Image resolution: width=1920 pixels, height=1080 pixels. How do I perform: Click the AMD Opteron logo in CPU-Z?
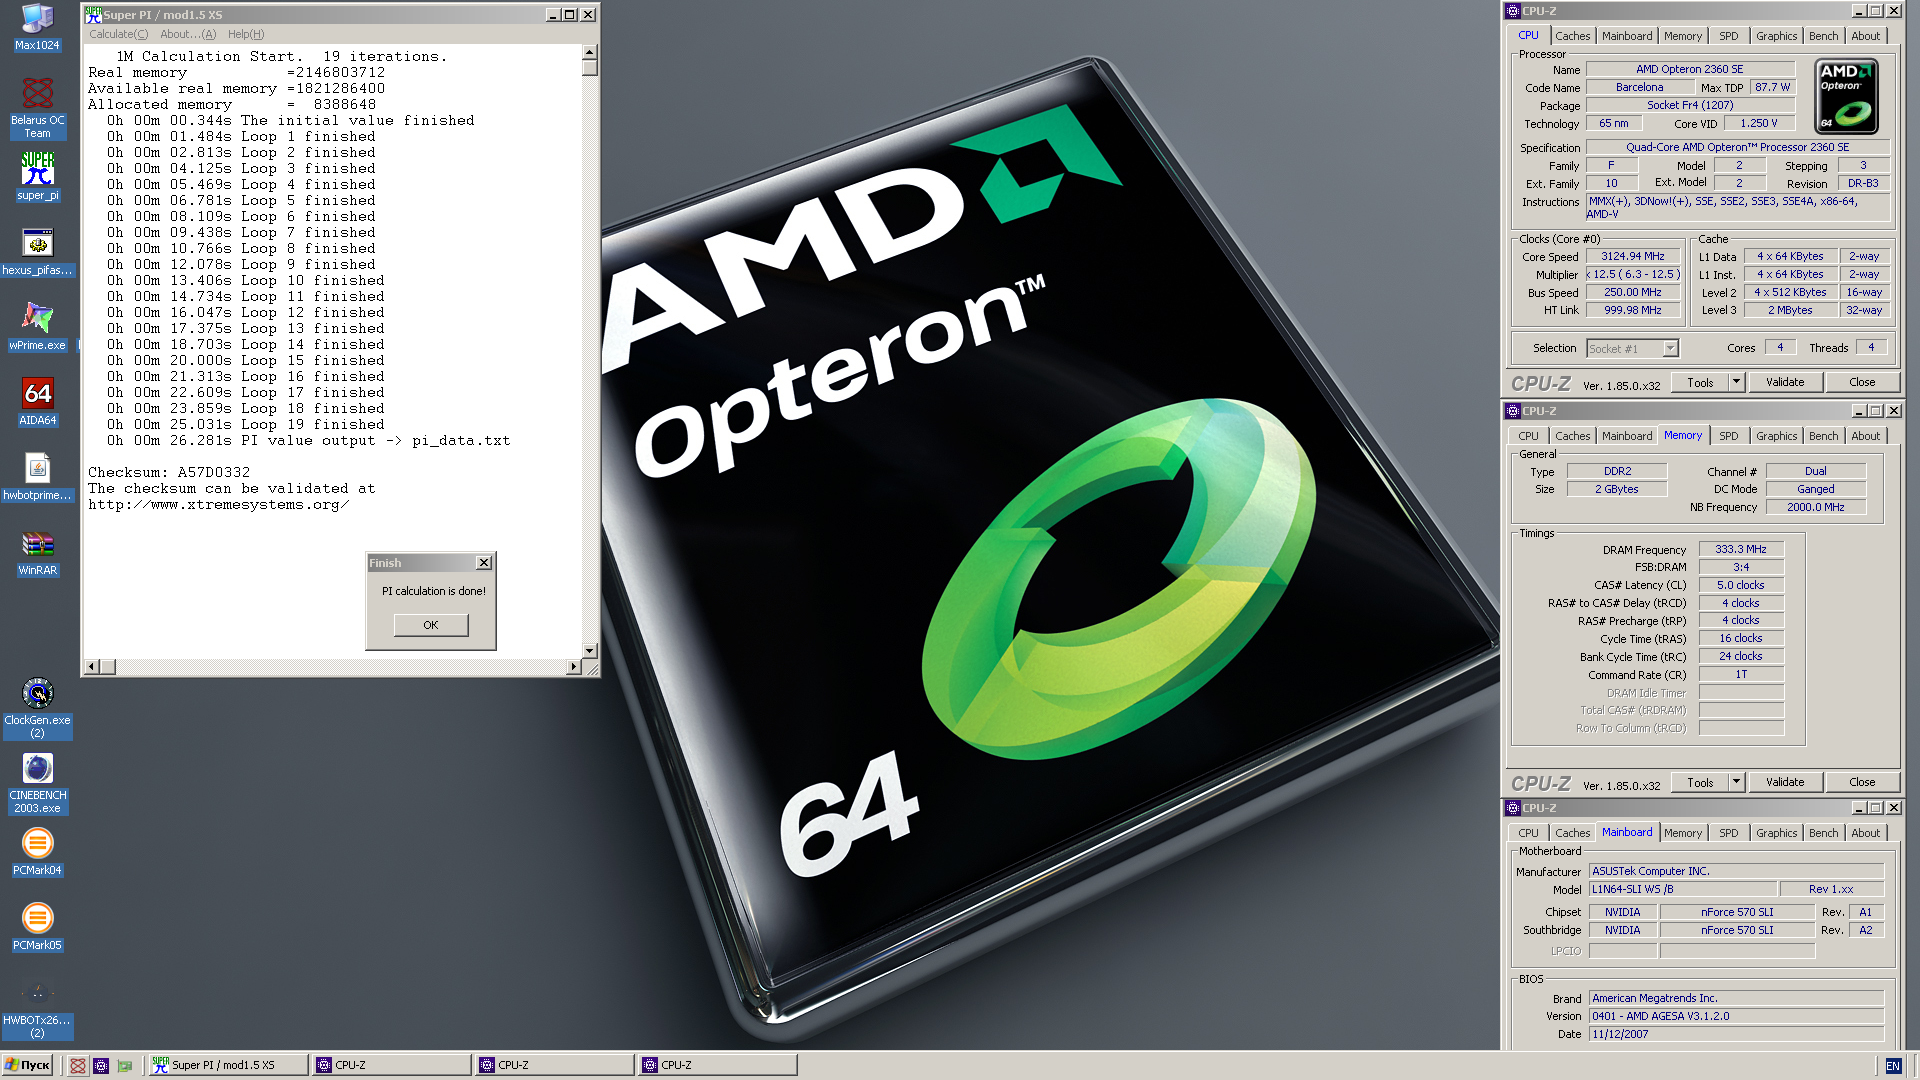(x=1846, y=96)
